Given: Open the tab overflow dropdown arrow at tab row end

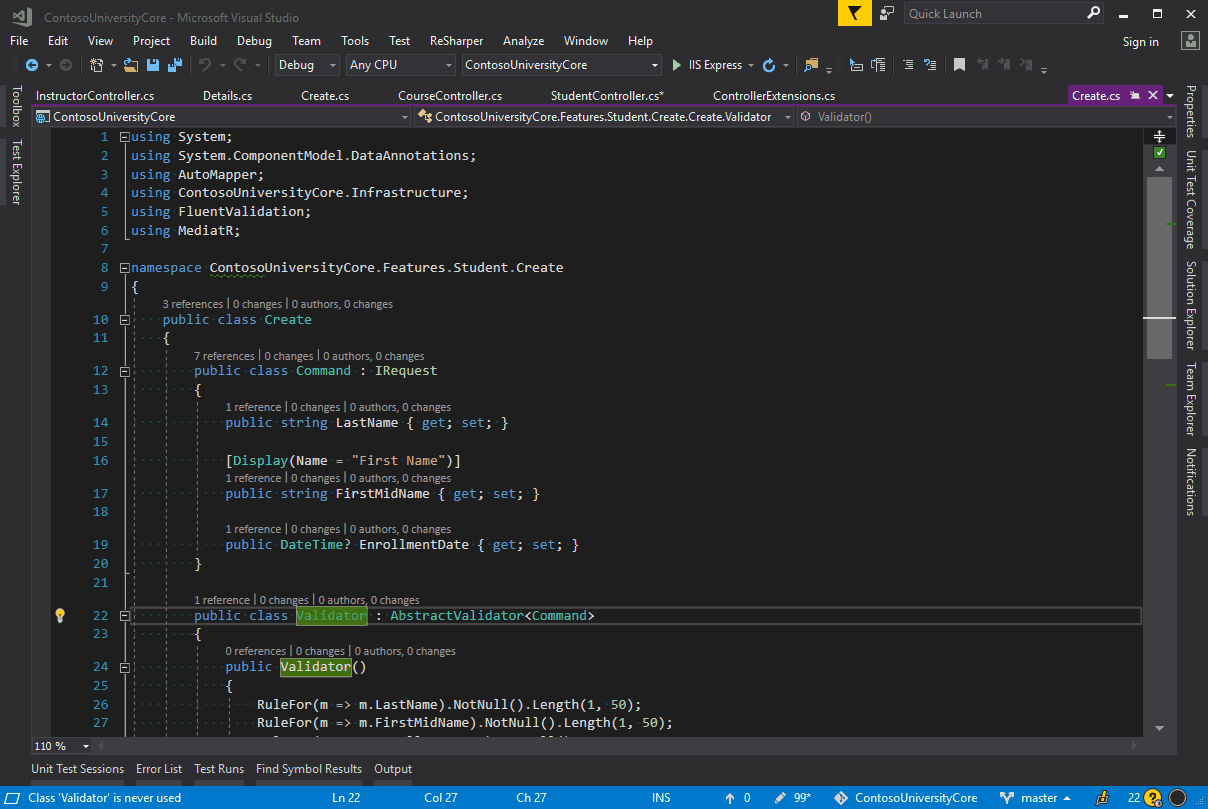Looking at the screenshot, I should coord(1171,96).
